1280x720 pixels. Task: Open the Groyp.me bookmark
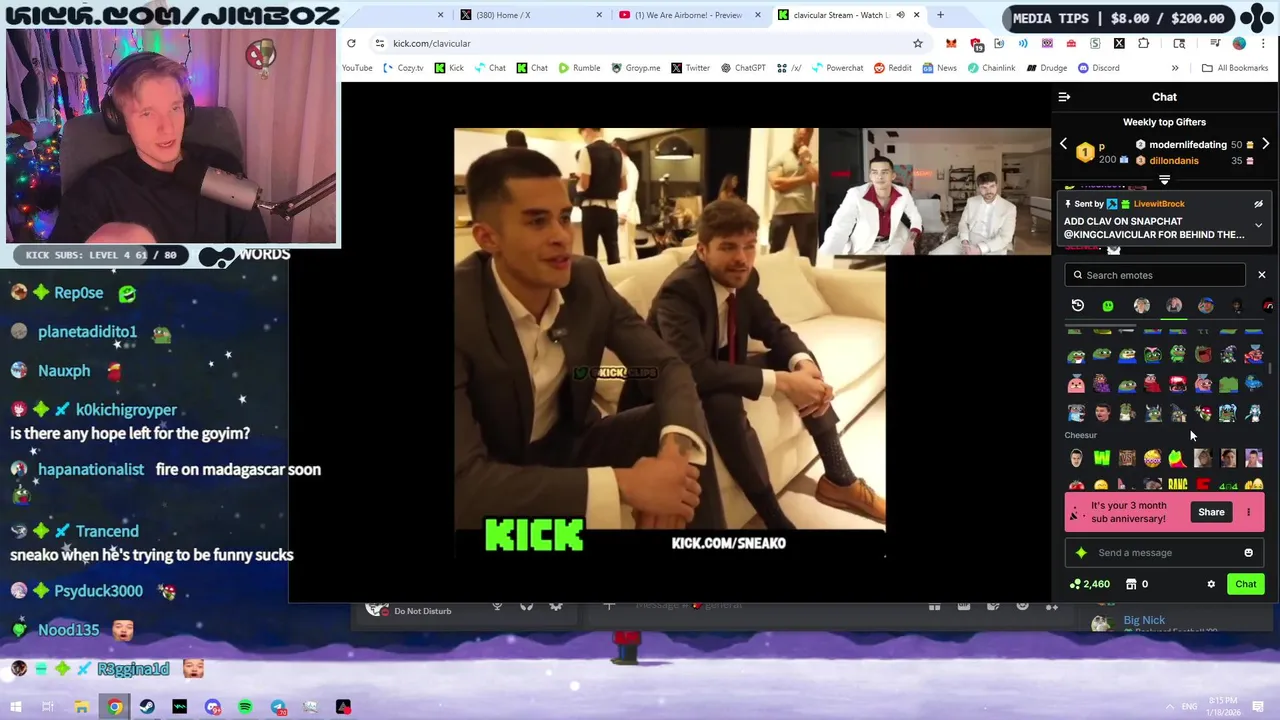click(x=636, y=68)
